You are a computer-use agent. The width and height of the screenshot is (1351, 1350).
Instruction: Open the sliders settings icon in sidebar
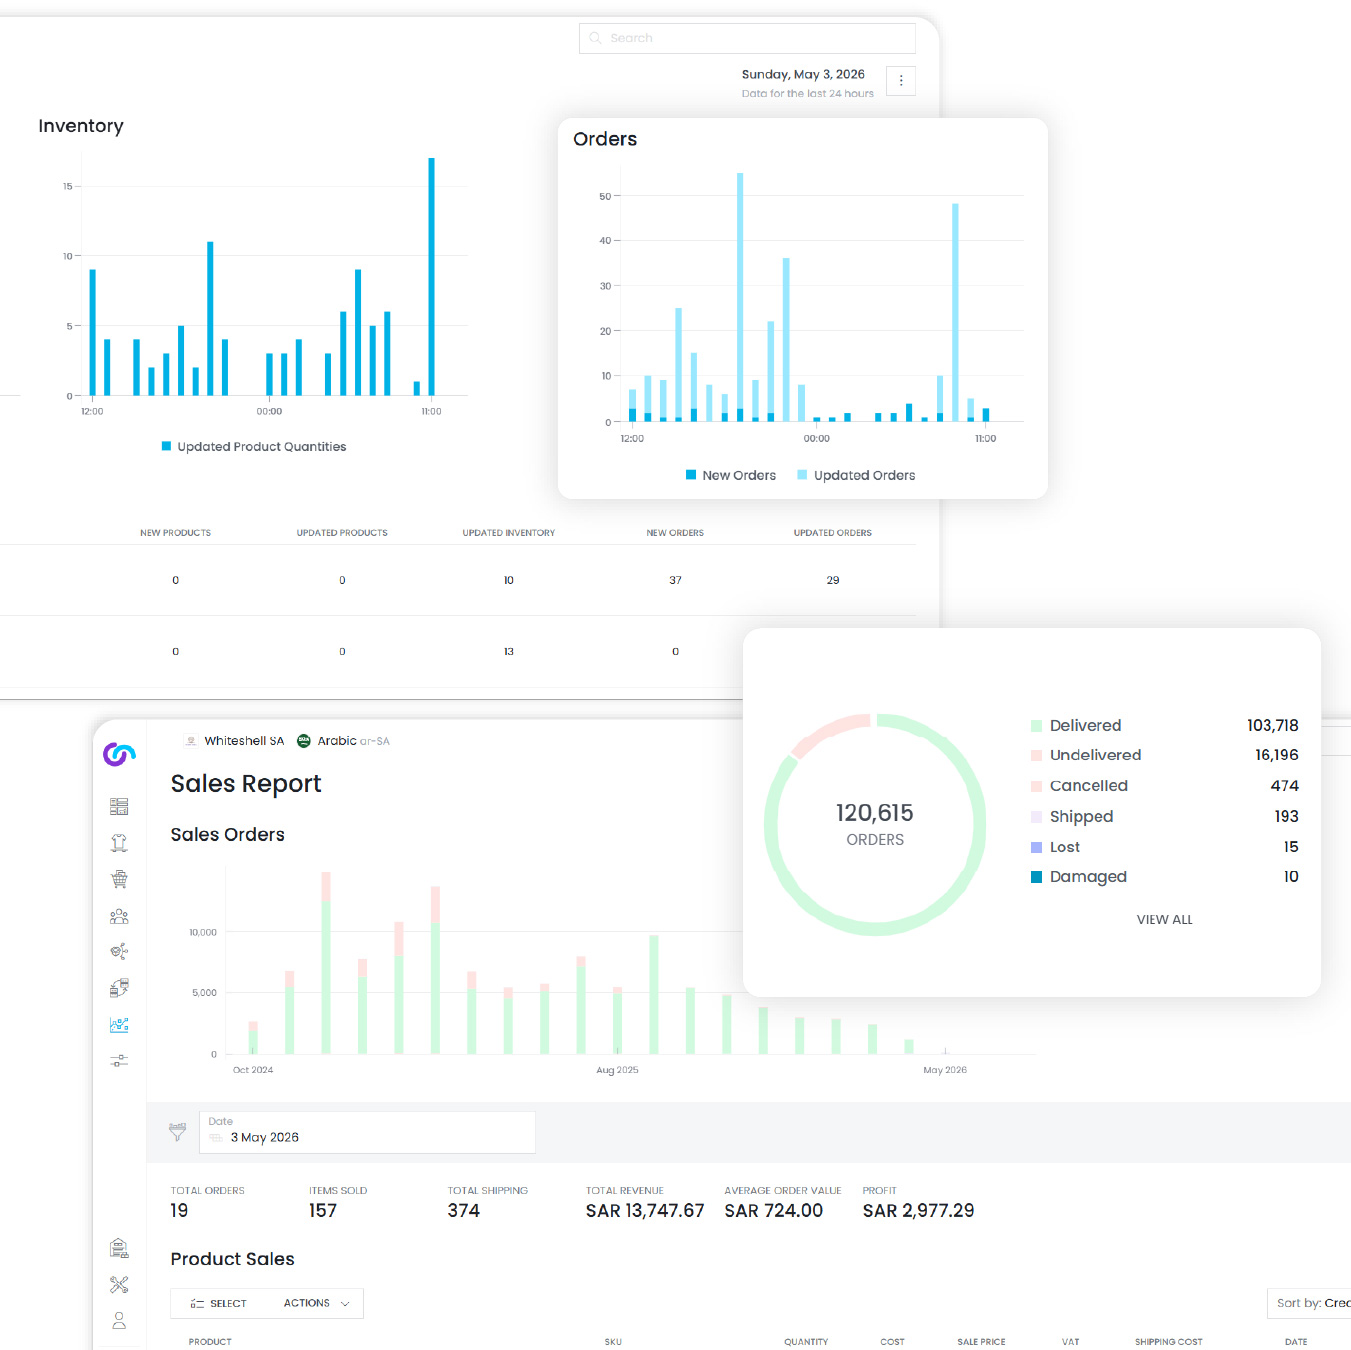pos(119,1060)
